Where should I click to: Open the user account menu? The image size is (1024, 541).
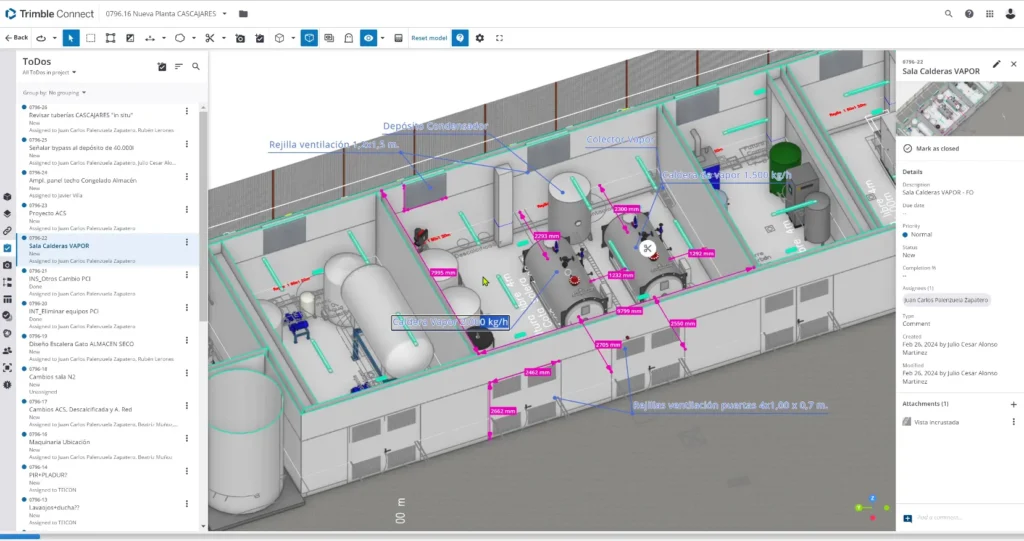point(1010,13)
